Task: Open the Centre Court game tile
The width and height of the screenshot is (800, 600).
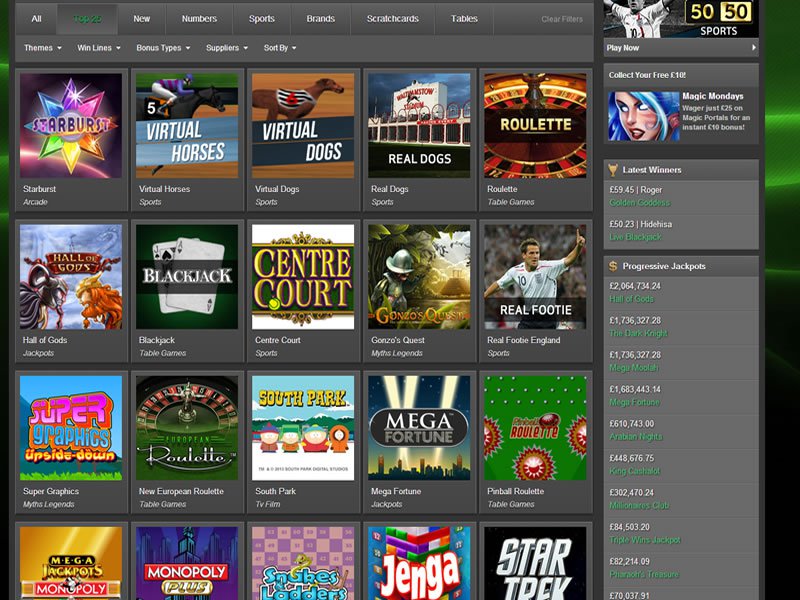Action: point(303,276)
